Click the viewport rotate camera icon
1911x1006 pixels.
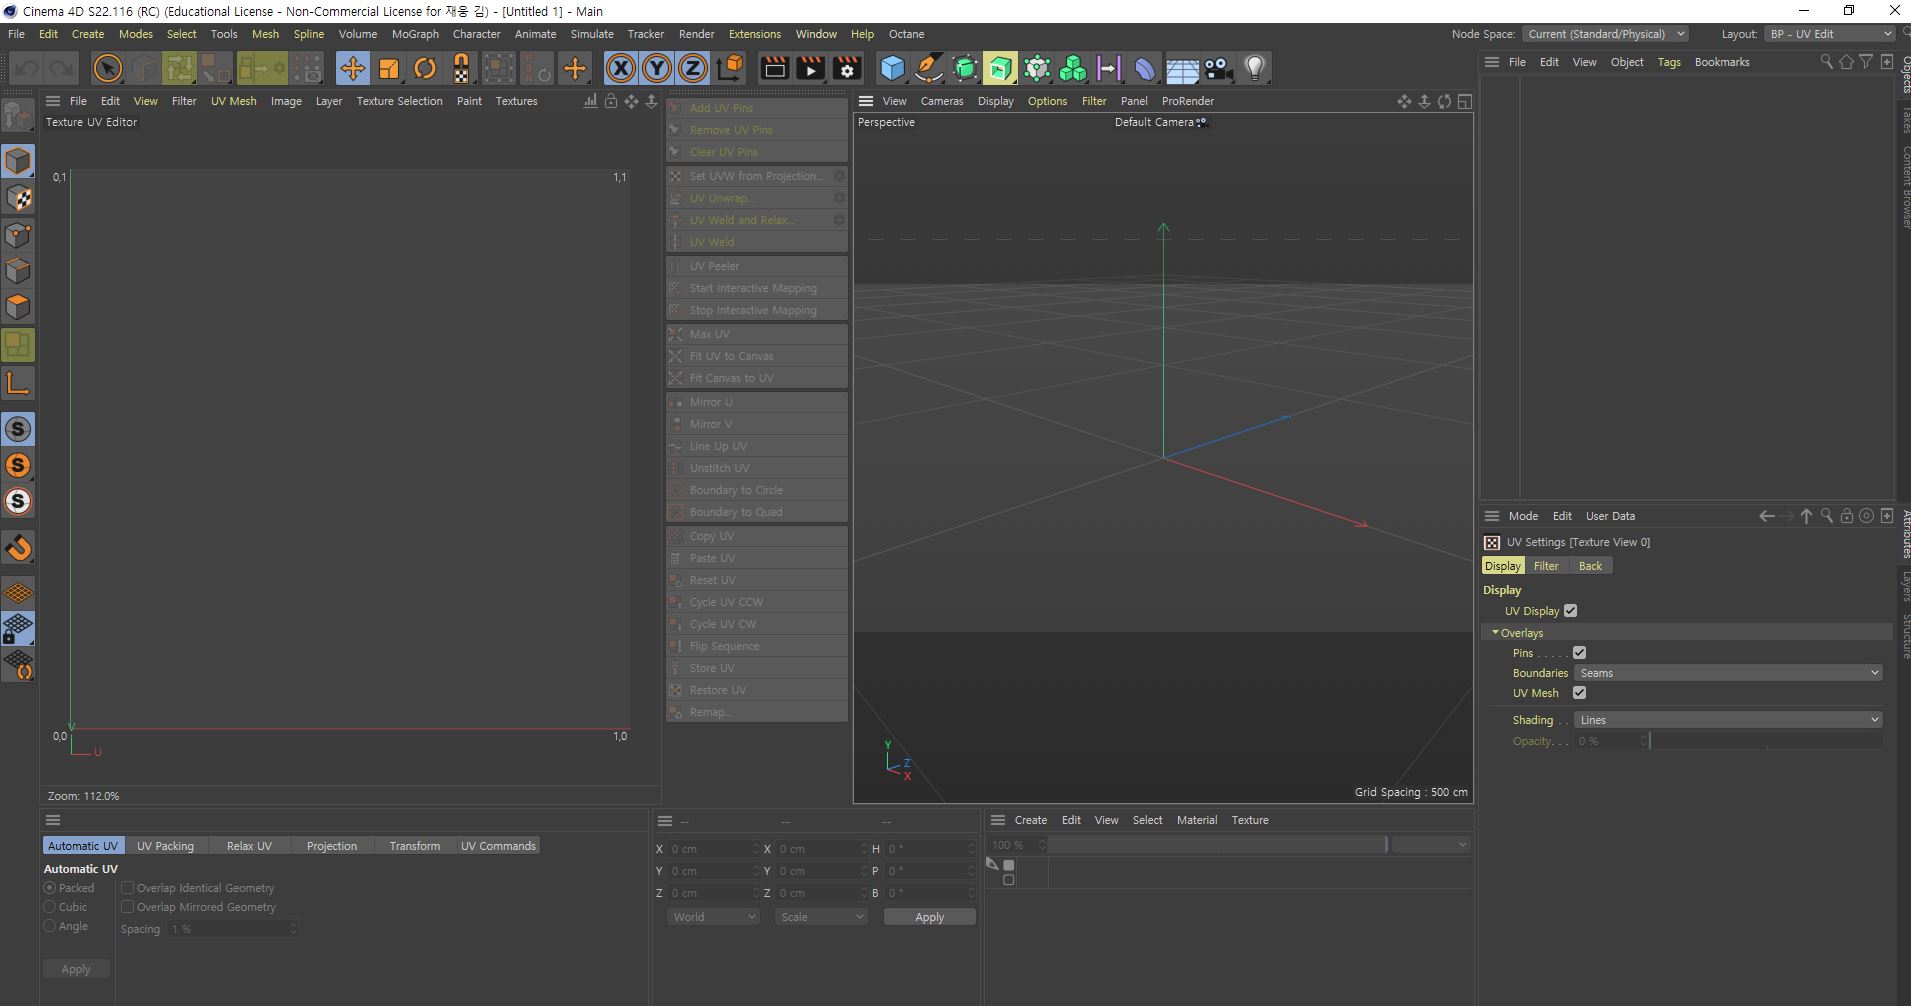1444,101
